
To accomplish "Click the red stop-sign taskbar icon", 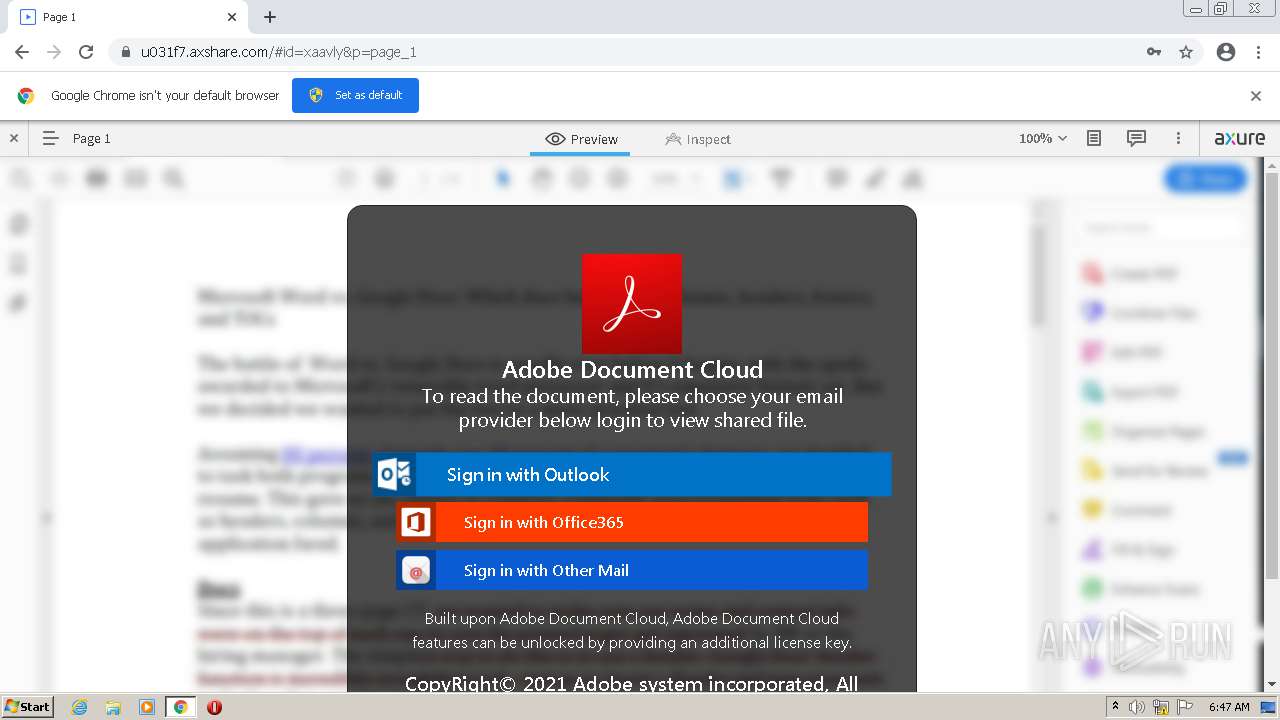I will coord(214,707).
